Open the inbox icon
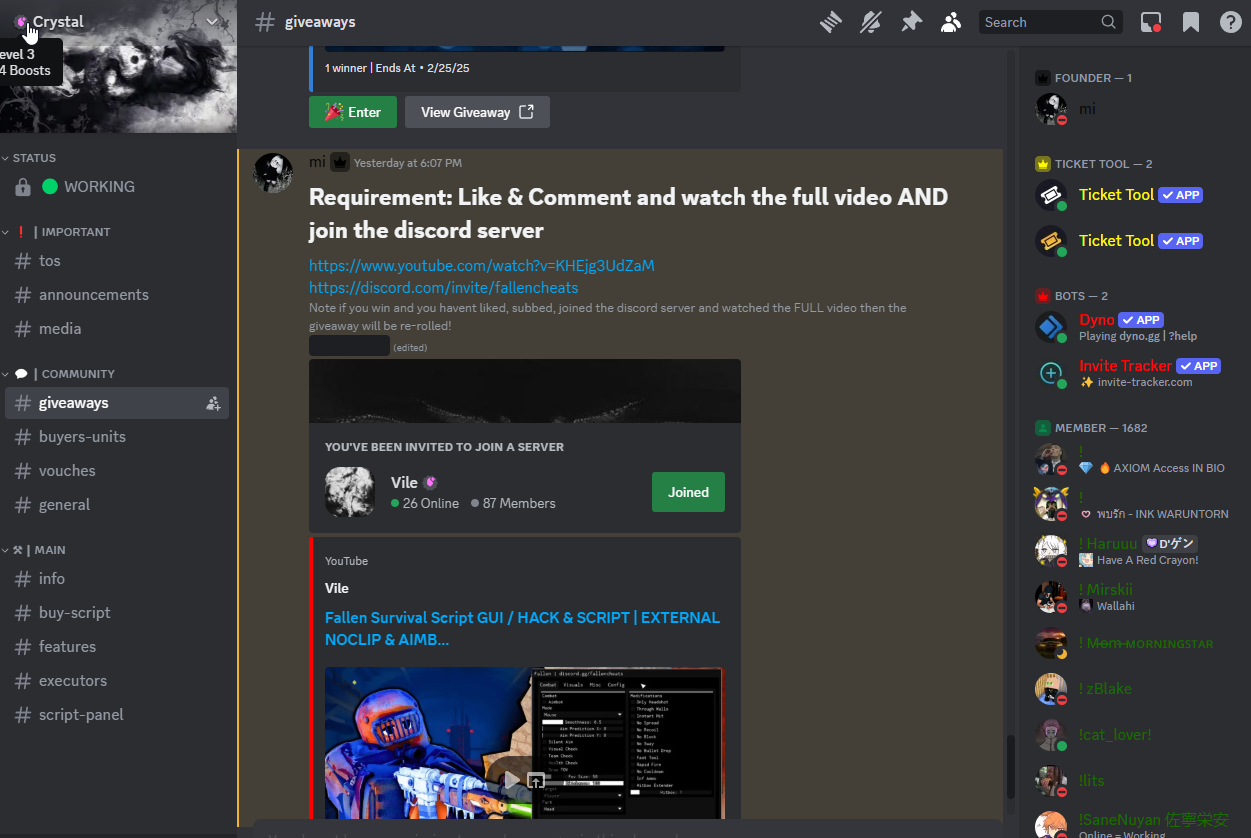The height and width of the screenshot is (838, 1251). (x=1151, y=22)
